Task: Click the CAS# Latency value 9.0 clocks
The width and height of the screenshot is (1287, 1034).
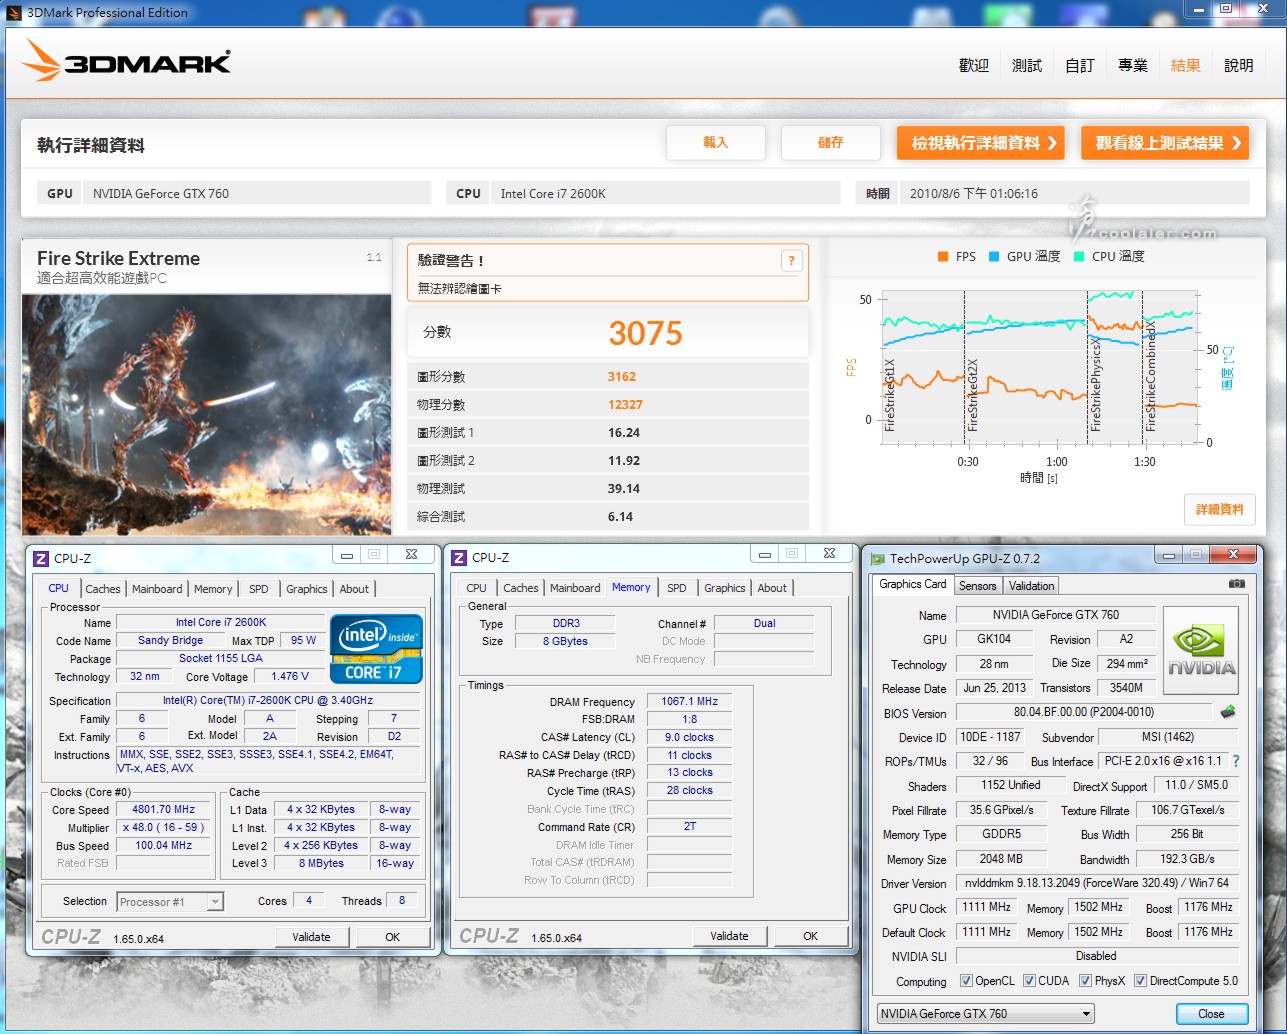Action: coord(689,737)
